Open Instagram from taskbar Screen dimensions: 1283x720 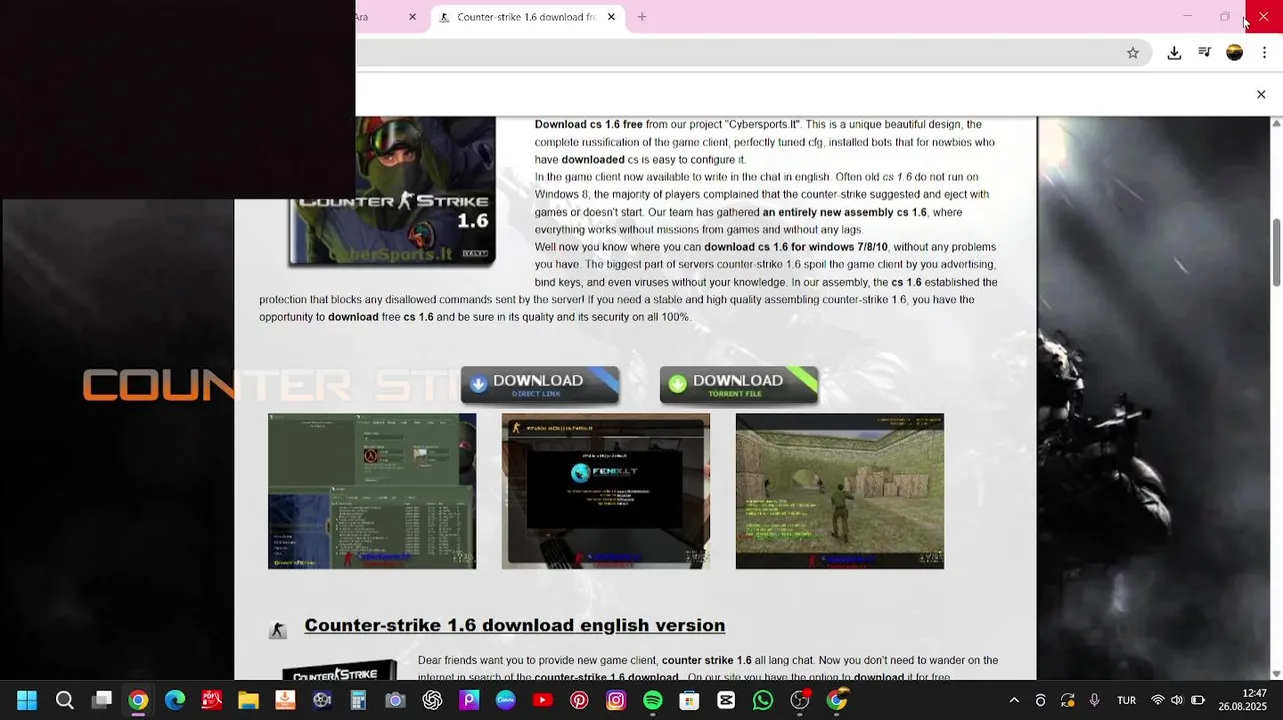(616, 701)
